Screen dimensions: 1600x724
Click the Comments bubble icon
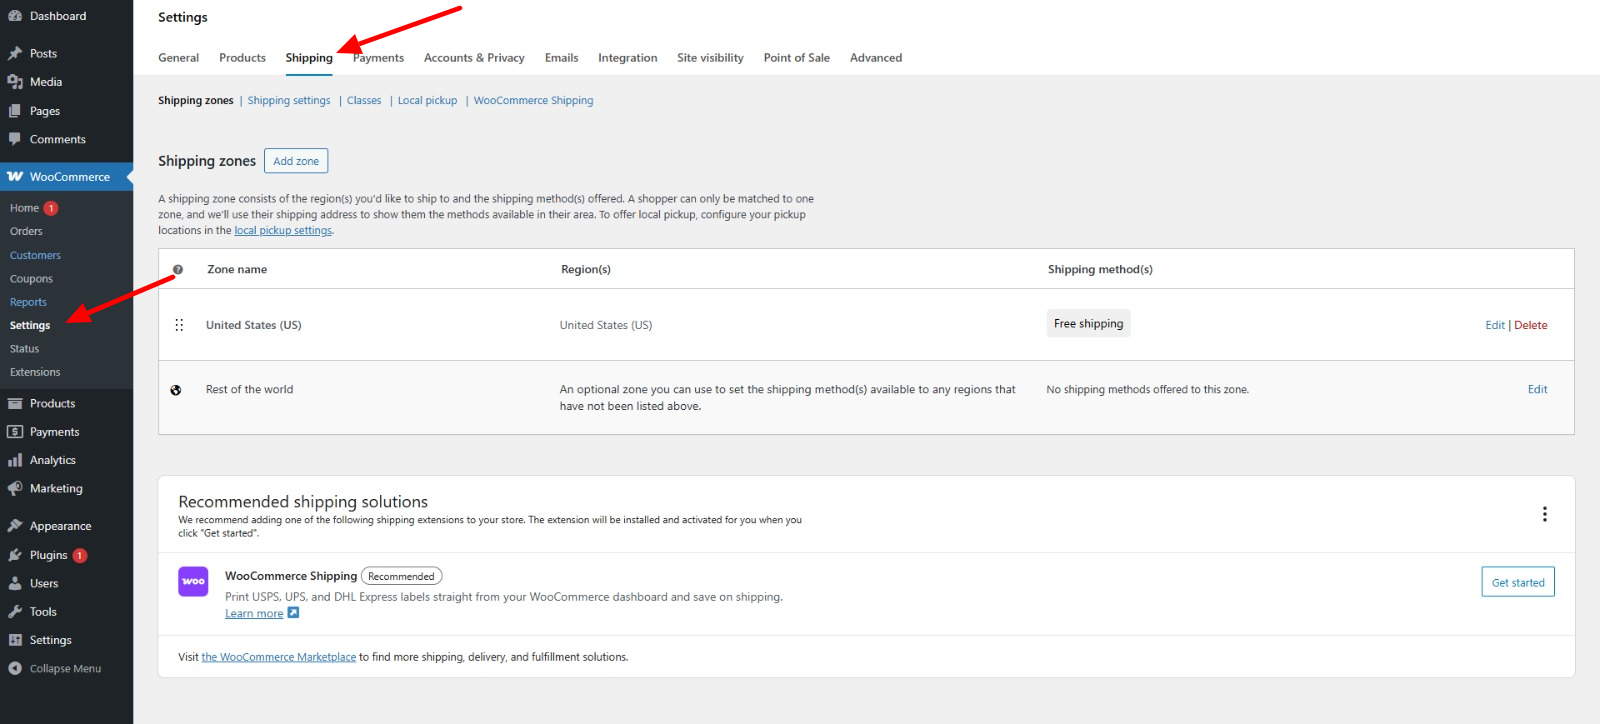[15, 139]
